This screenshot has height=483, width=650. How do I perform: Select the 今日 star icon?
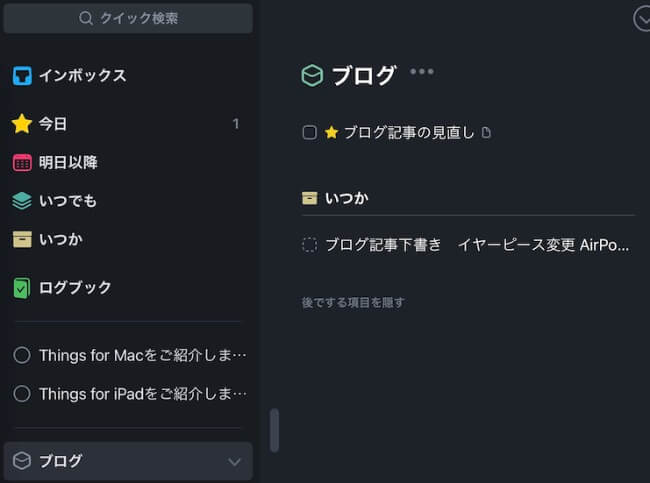click(x=22, y=124)
